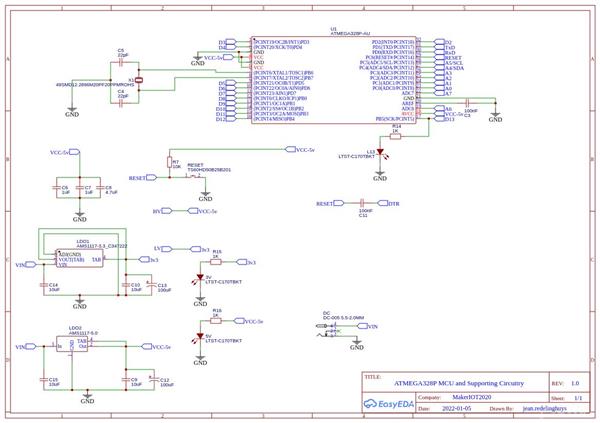Select the U1 ATMEGA328P-AU chip body
Viewport: 600px width, 423px height.
tap(333, 80)
